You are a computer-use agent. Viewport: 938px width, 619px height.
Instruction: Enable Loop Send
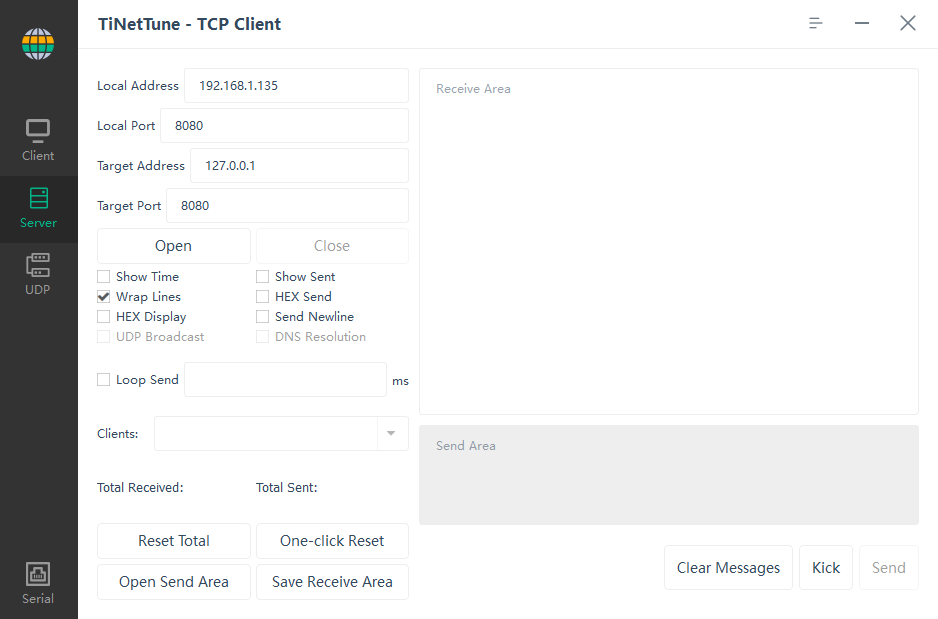(x=103, y=379)
